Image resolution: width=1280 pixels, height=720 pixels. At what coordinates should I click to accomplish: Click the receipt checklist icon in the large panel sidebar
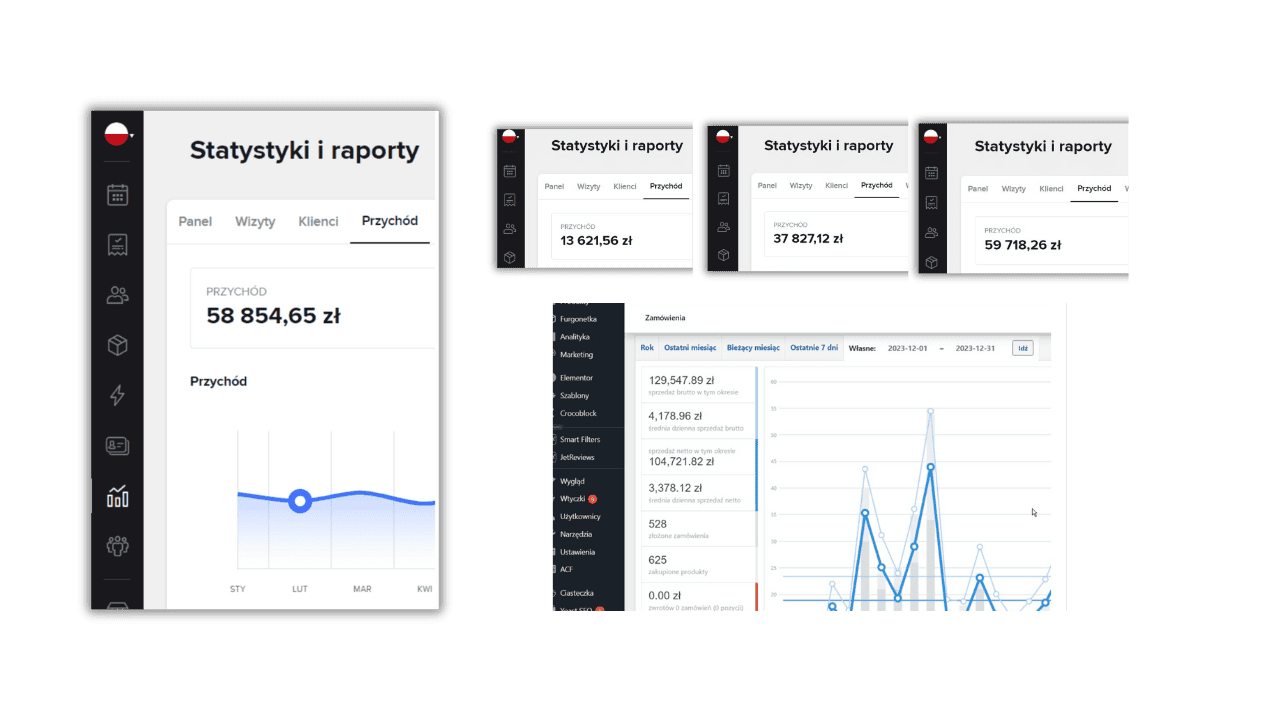118,244
